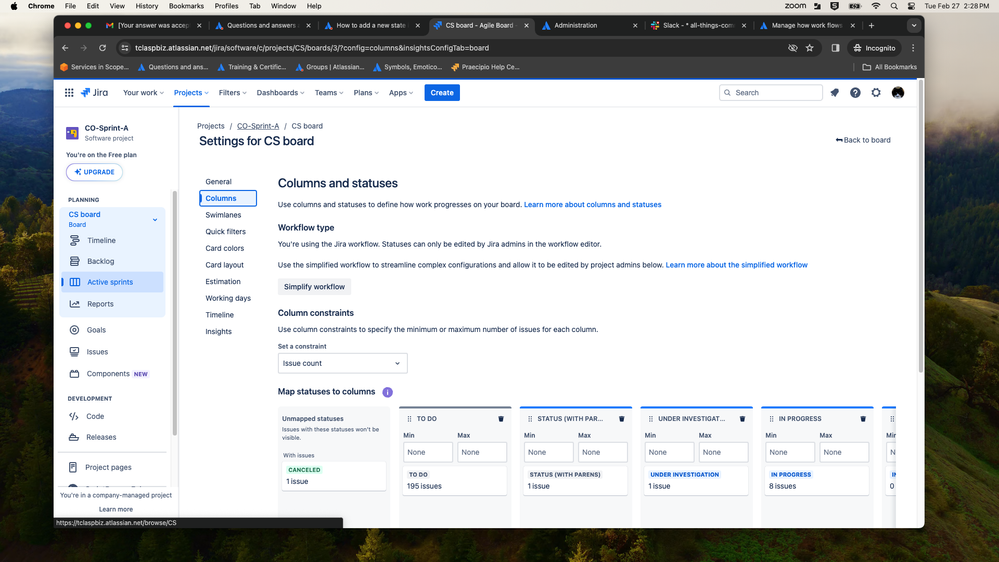Grab the IN PROGRESS drag handle
The height and width of the screenshot is (562, 999).
click(772, 419)
